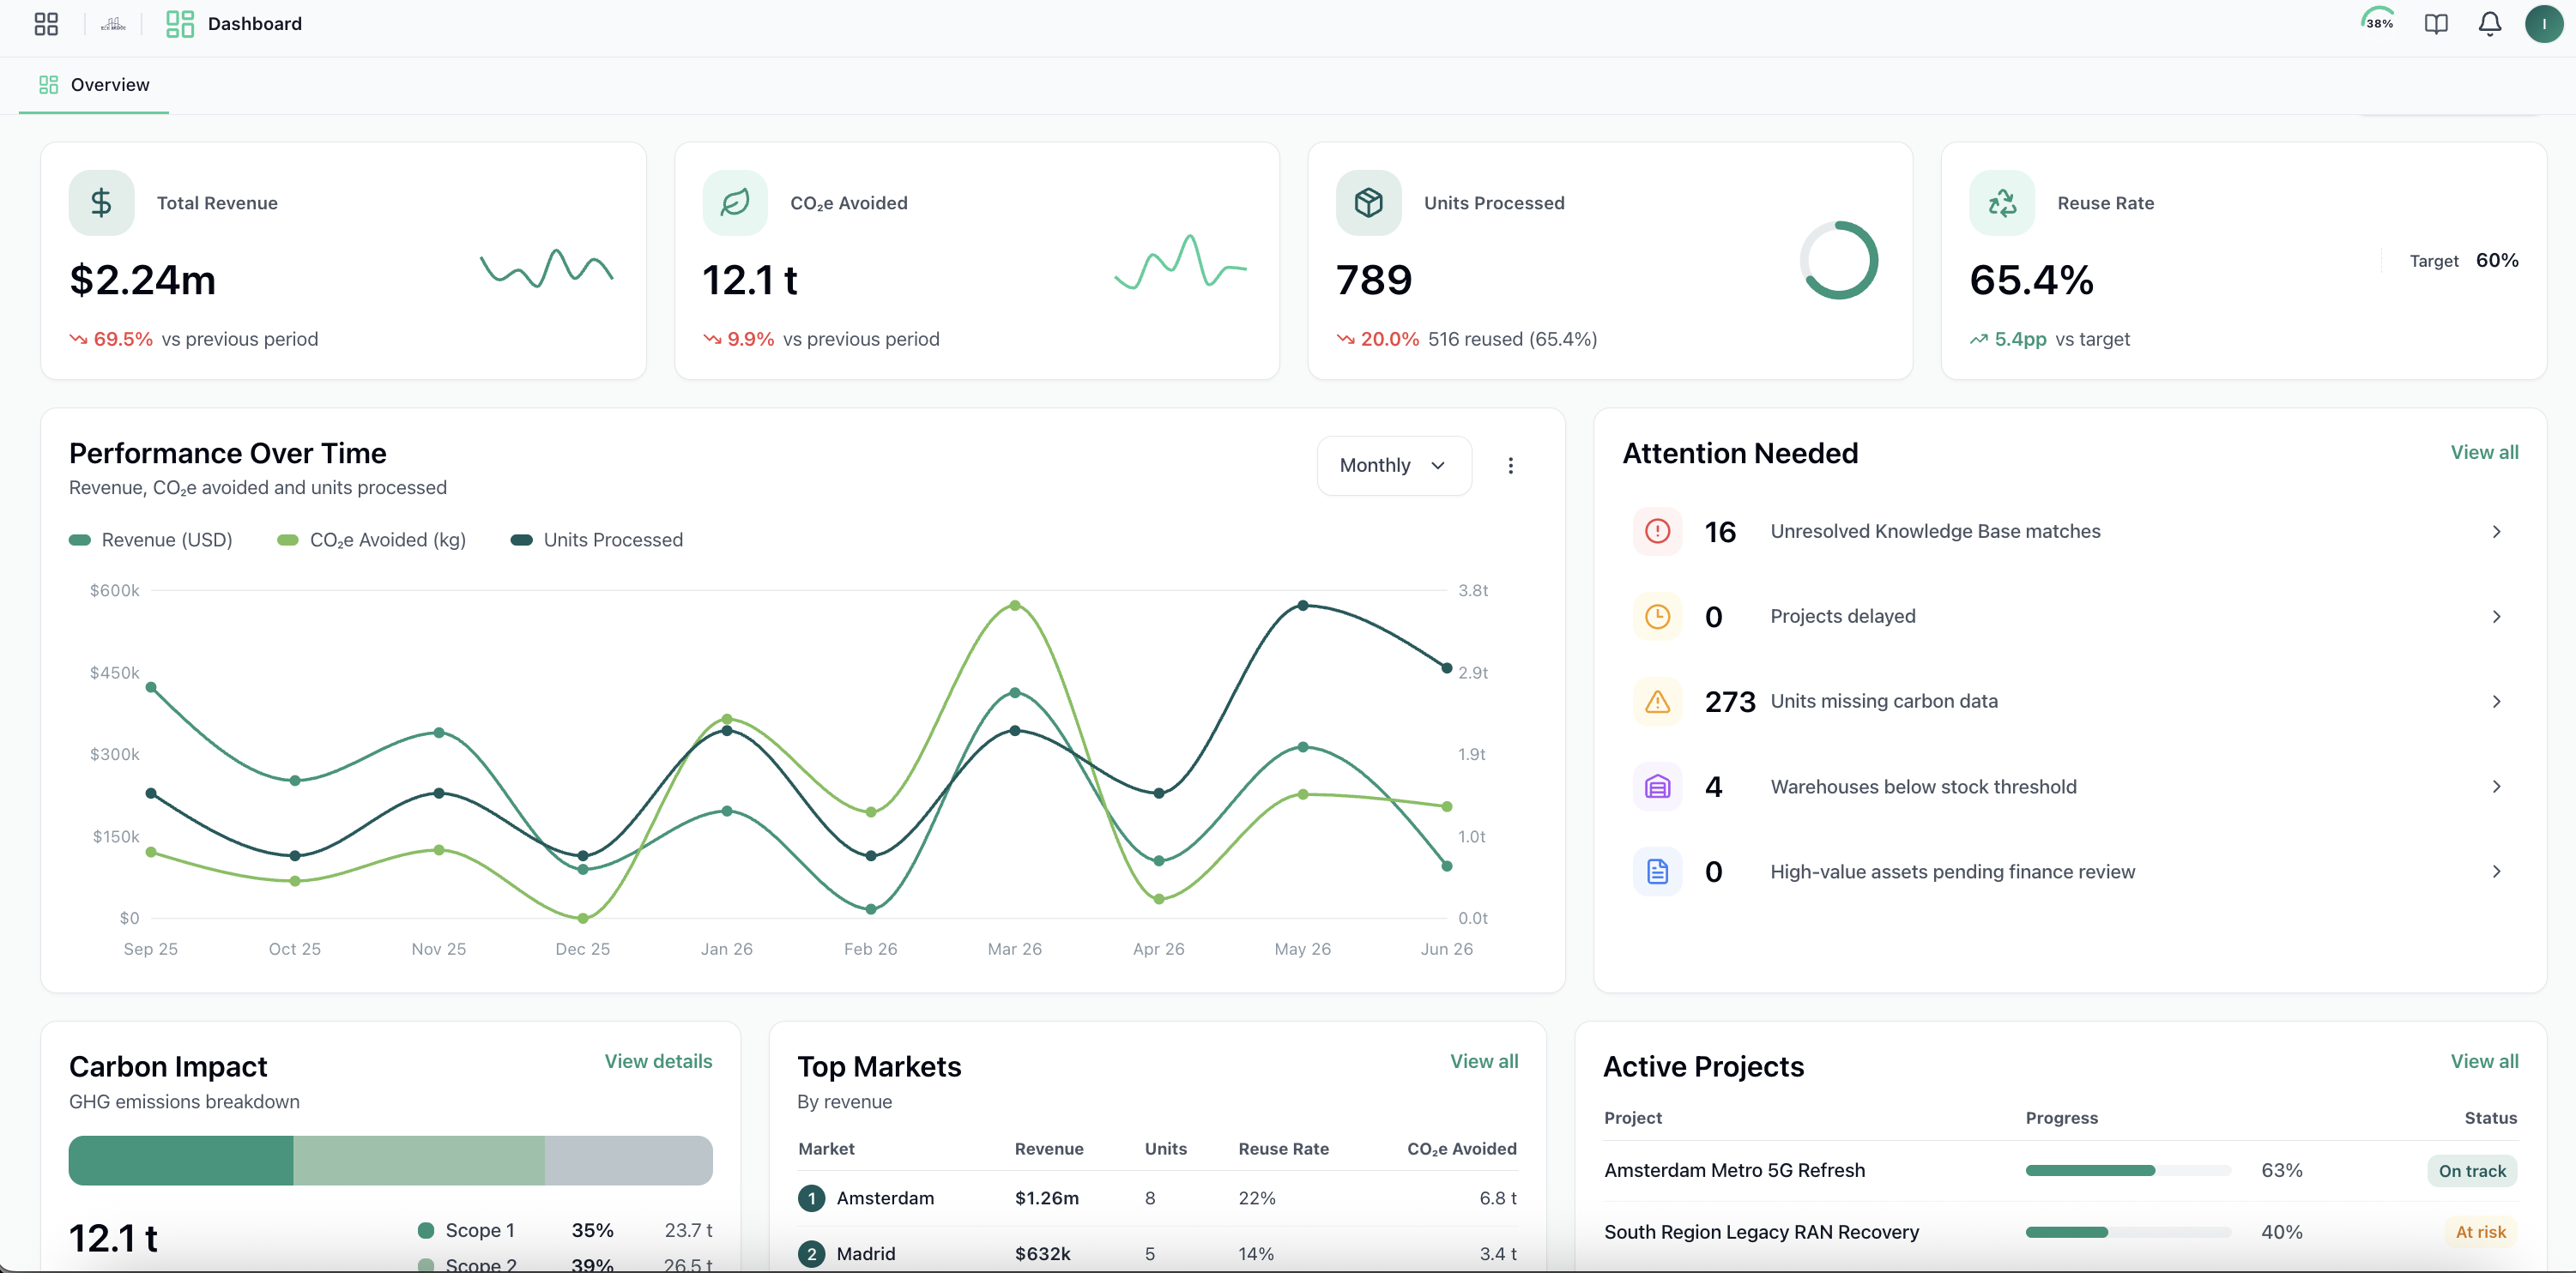
Task: Click the 65.4% reuse rate value
Action: (x=2031, y=280)
